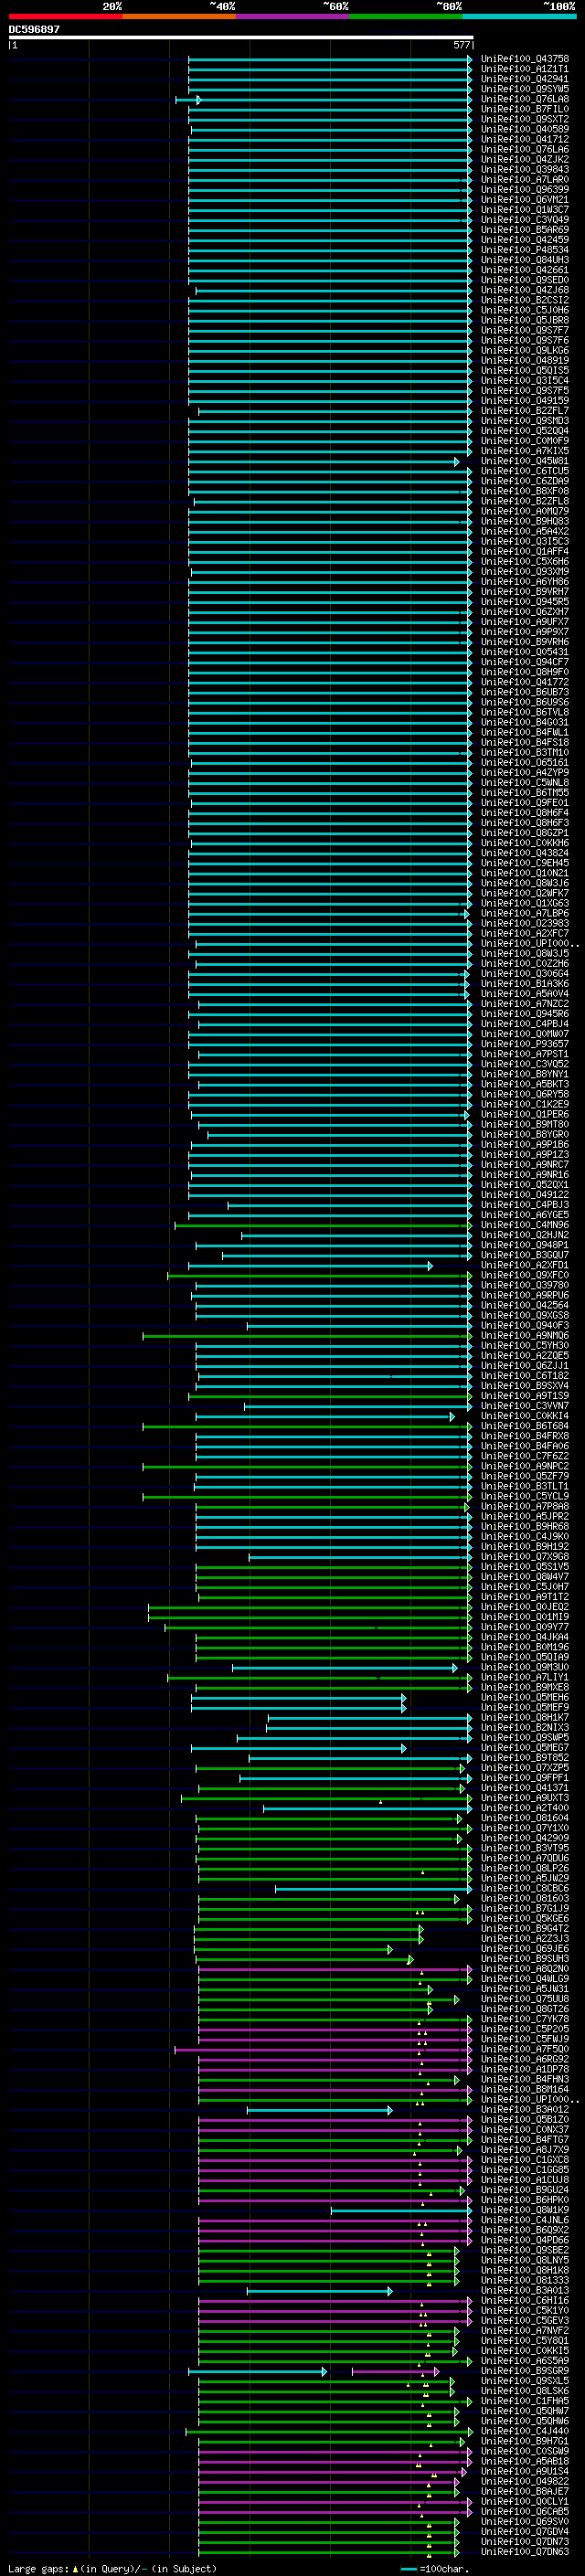Viewport: 585px width, 2576px height.
Task: Click the UniRef100_Q6VM21 hit name
Action: tap(525, 199)
